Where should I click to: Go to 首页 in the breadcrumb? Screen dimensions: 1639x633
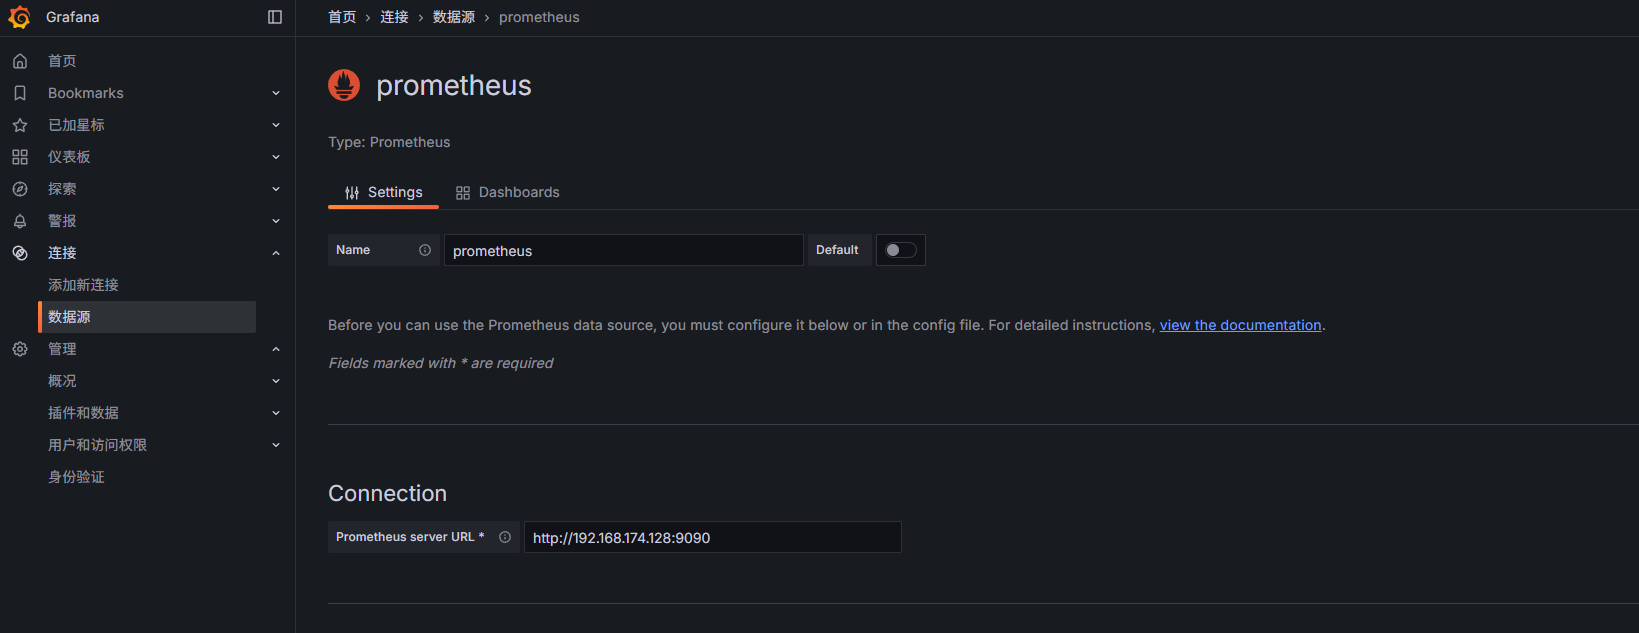coord(342,17)
